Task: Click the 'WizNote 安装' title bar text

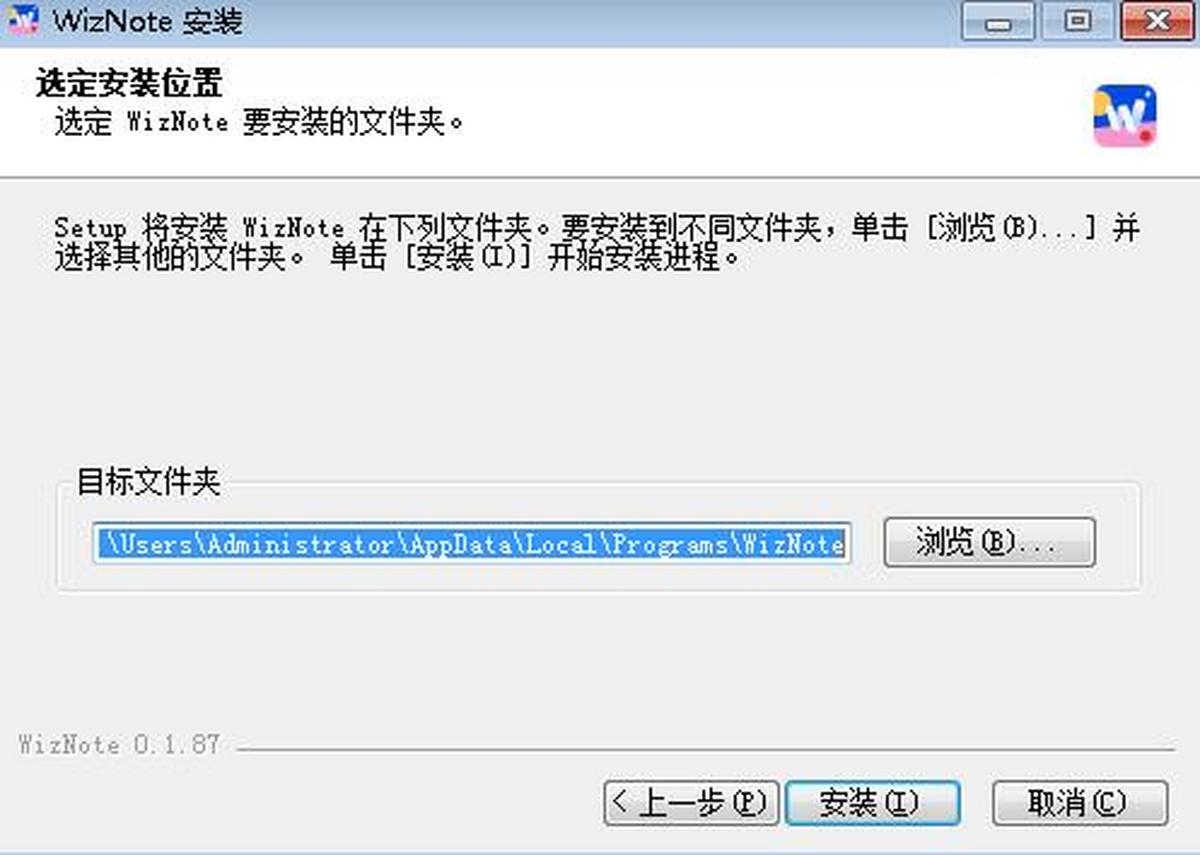Action: 148,21
